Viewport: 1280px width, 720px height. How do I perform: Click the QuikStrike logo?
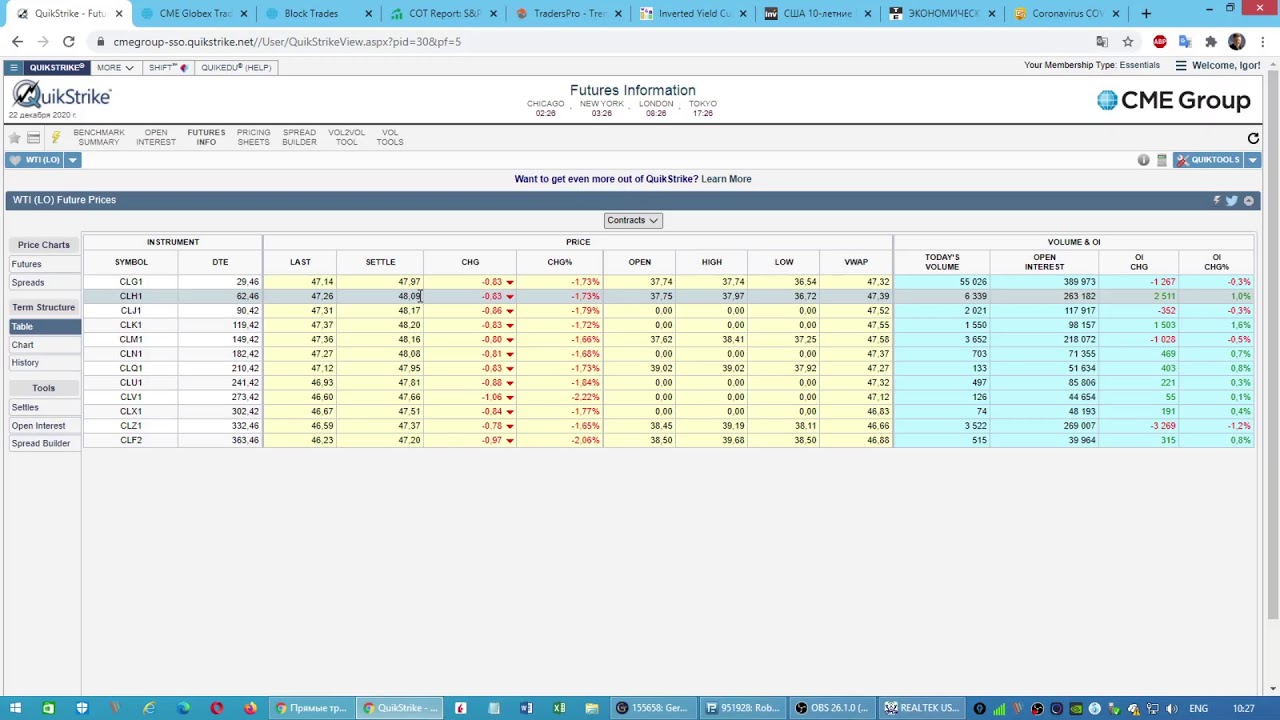(x=61, y=96)
